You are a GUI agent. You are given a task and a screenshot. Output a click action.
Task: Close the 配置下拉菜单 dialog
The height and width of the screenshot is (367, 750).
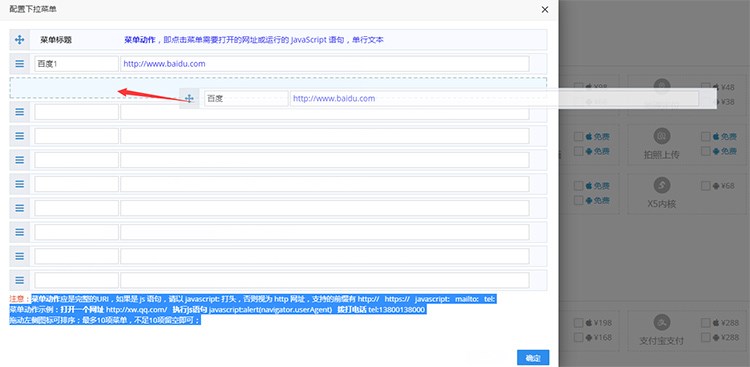[545, 9]
